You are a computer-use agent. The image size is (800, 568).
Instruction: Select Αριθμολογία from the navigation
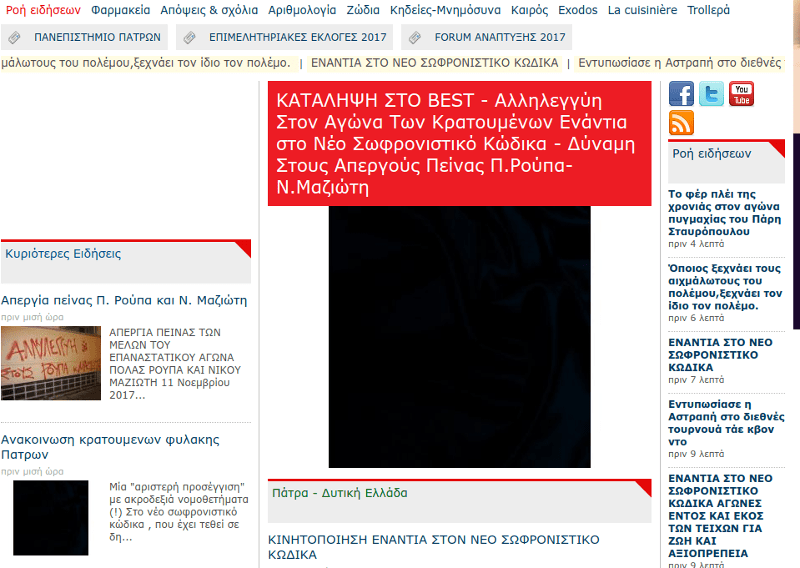[x=302, y=10]
